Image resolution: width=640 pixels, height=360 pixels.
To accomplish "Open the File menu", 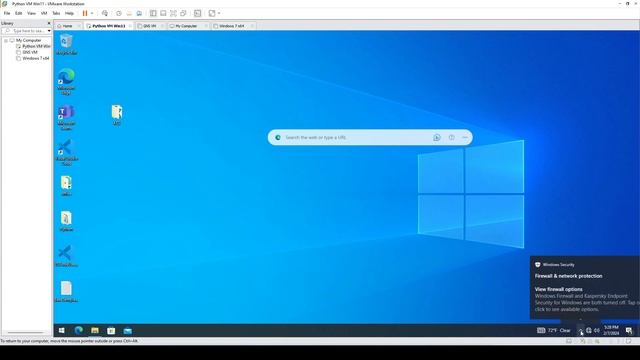I will [x=7, y=13].
